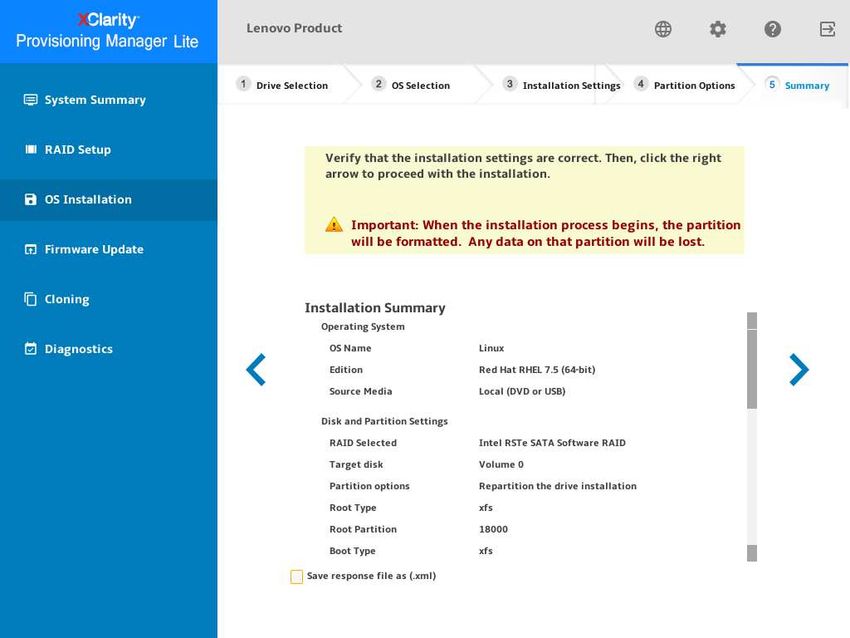Screen dimensions: 850x638
Task: Click Intel RSTe SATA Software RAID value
Action: click(552, 443)
